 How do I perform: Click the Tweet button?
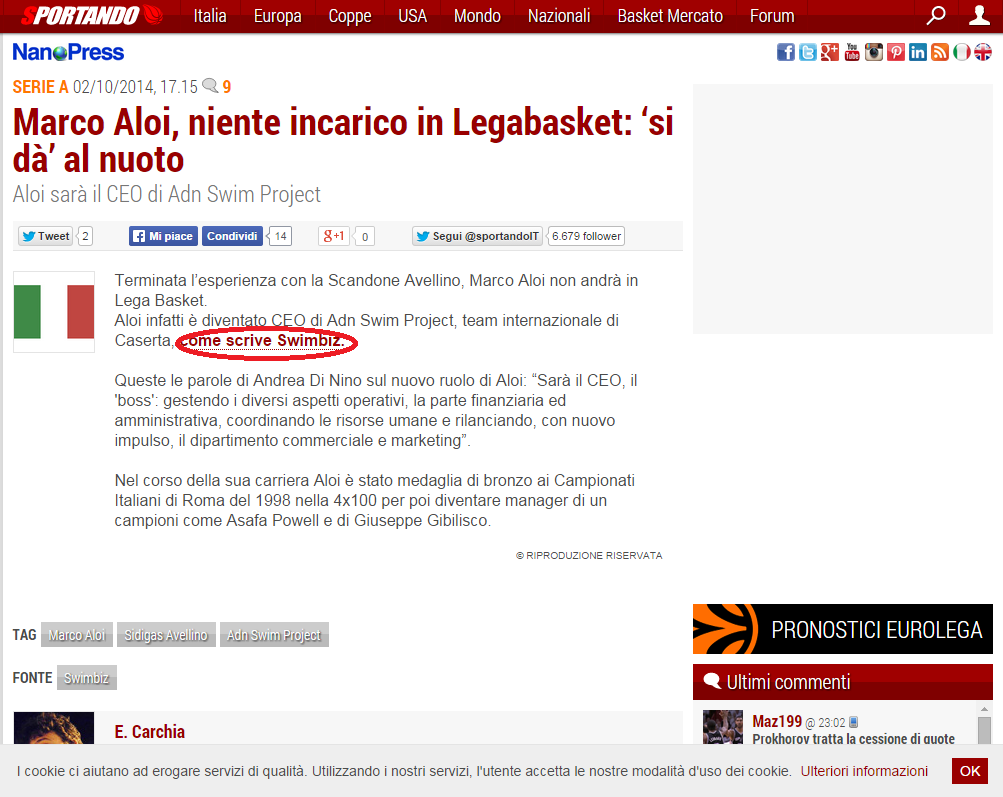(x=45, y=236)
